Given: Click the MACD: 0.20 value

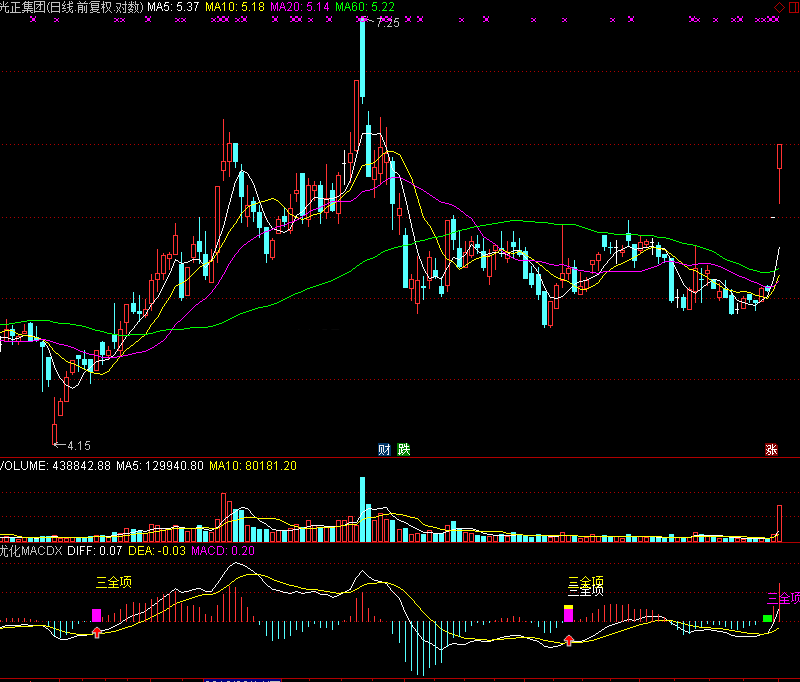Looking at the screenshot, I should click(223, 551).
